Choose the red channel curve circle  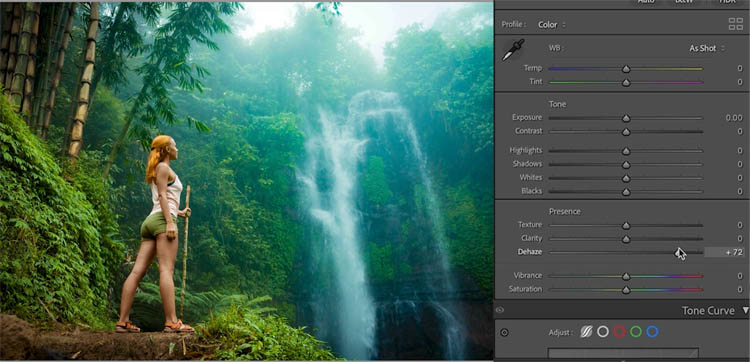[619, 331]
